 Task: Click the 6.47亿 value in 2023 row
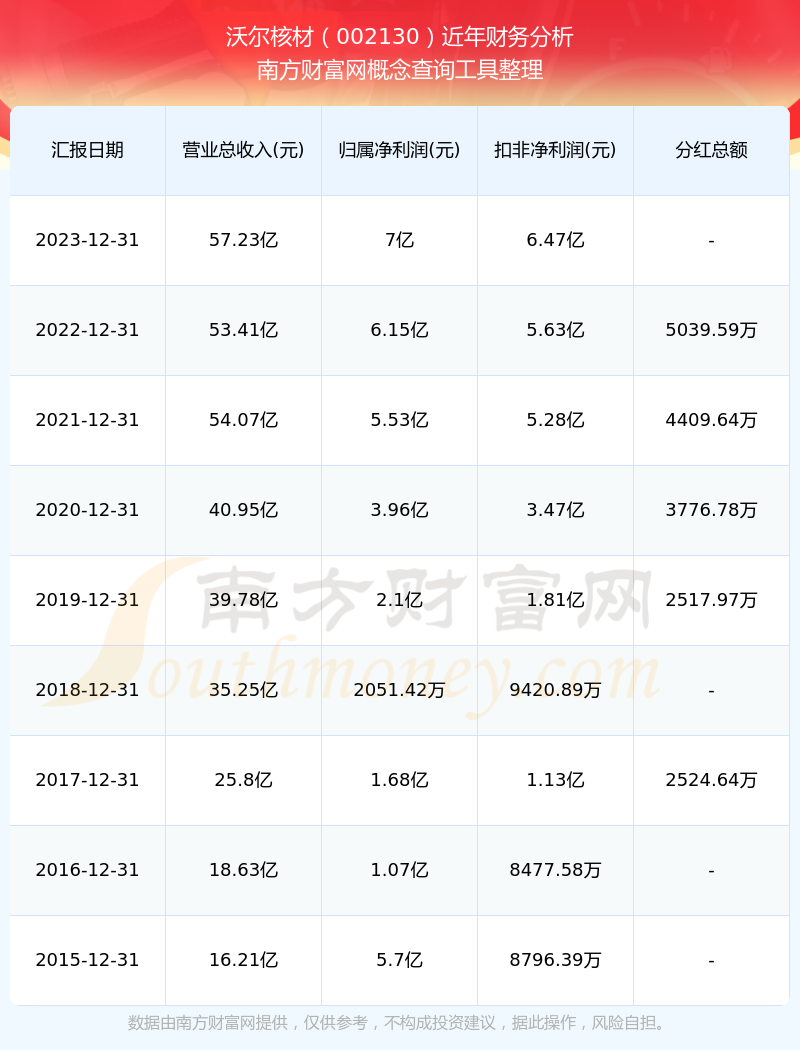click(x=556, y=240)
